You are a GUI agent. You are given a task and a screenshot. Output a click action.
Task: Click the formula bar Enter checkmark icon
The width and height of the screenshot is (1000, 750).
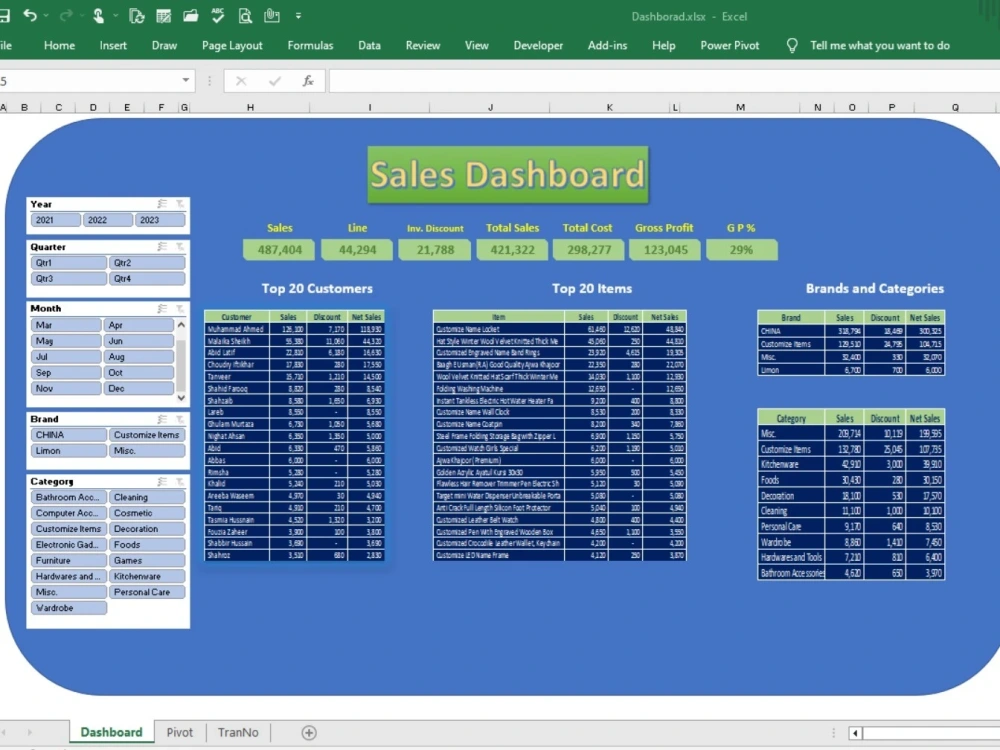click(x=275, y=81)
